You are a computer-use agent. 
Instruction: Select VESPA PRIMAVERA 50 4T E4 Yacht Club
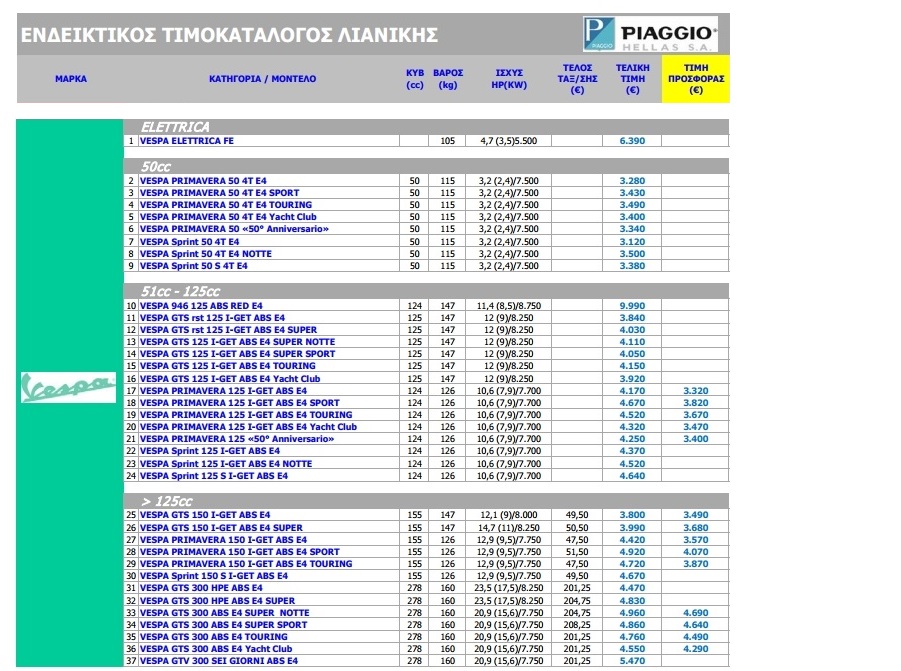pos(228,217)
